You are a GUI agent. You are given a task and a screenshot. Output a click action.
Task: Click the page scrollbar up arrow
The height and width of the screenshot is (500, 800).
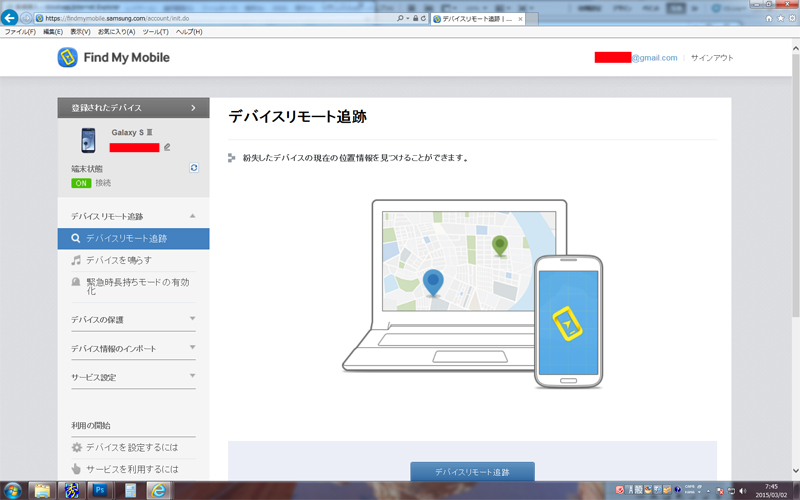tap(795, 48)
